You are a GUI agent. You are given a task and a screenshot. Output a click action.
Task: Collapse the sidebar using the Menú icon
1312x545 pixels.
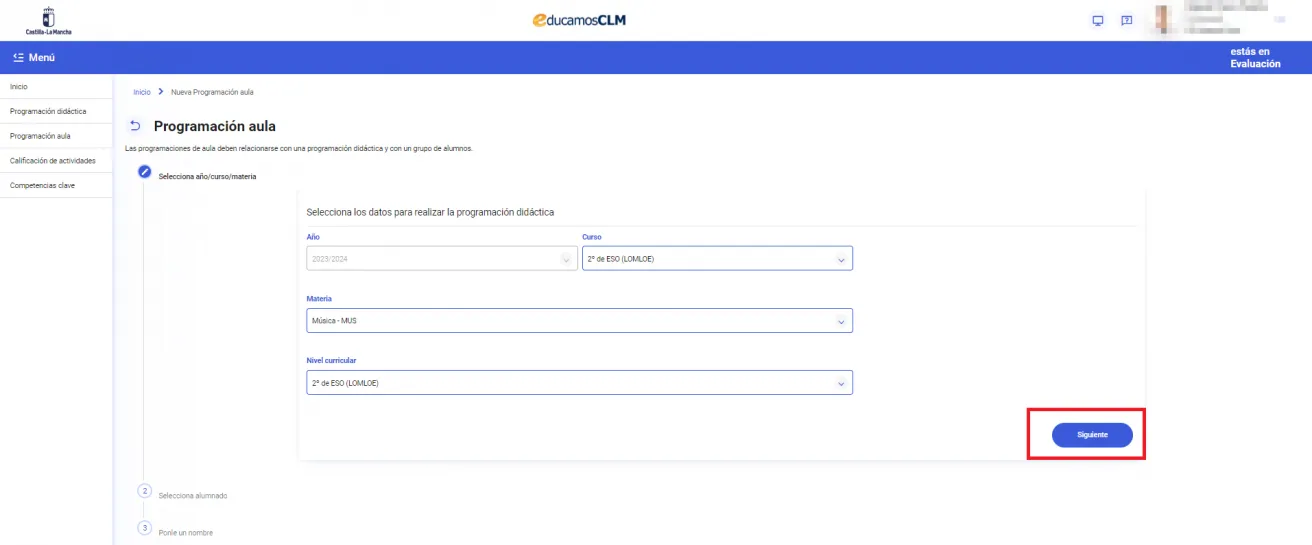(19, 58)
